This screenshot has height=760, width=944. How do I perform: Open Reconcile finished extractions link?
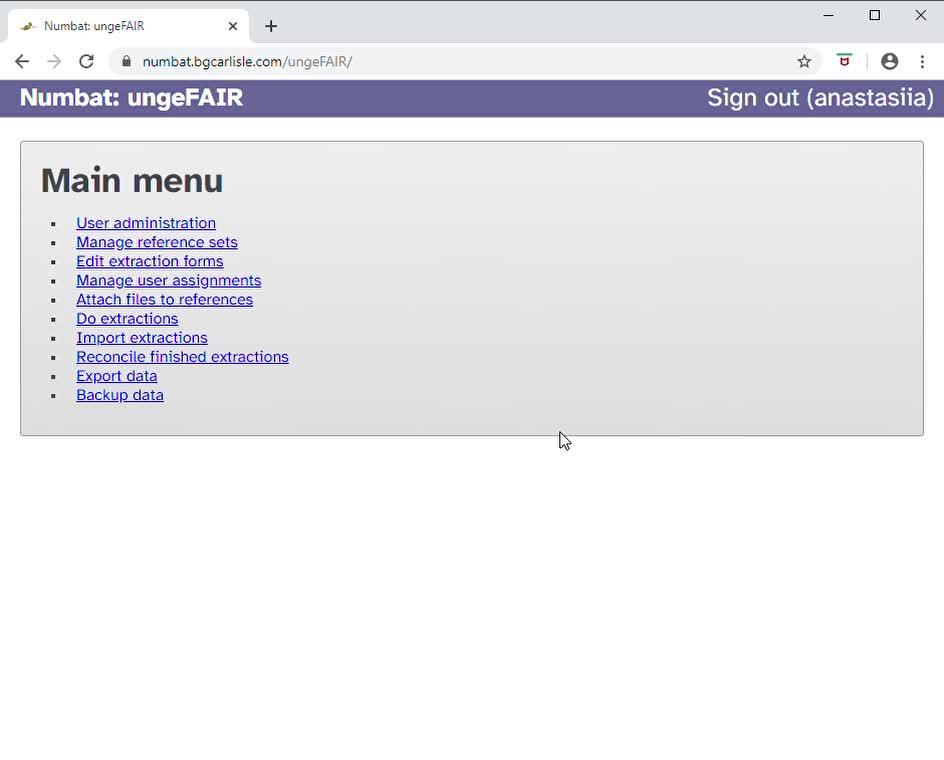pos(183,357)
